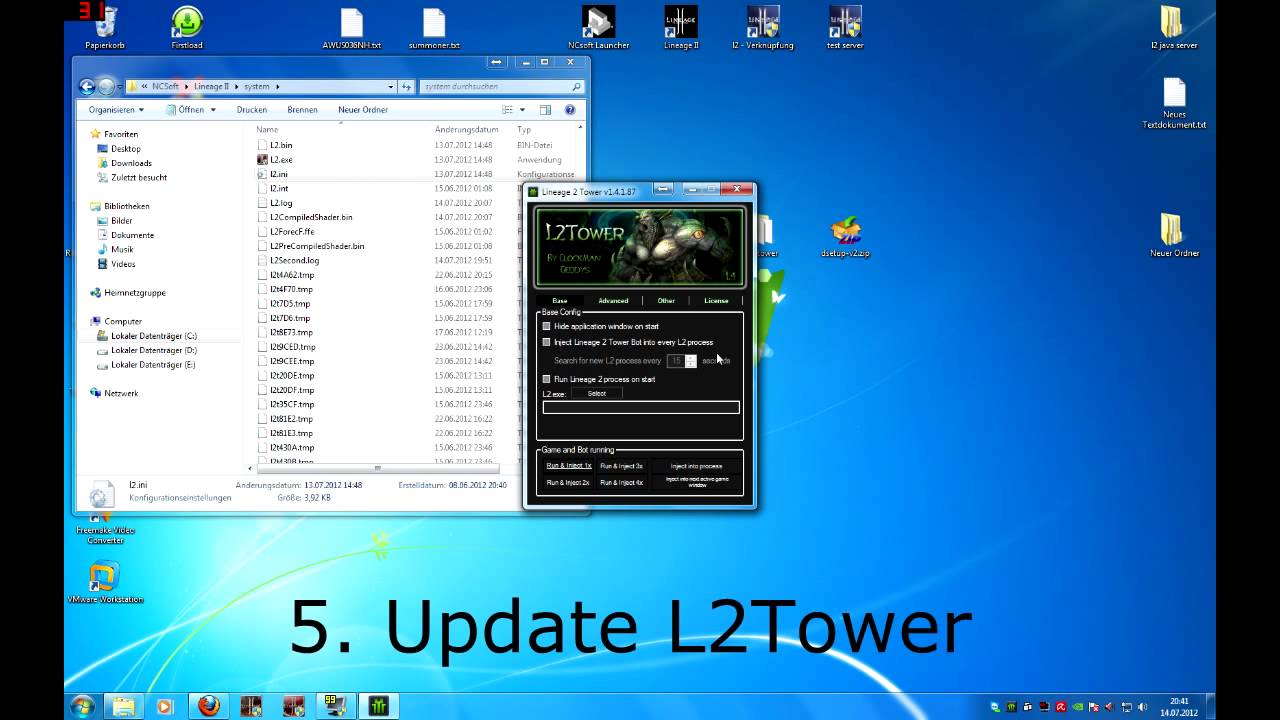Toggle the Explorer preview pane icon
The height and width of the screenshot is (720, 1280).
click(x=545, y=110)
